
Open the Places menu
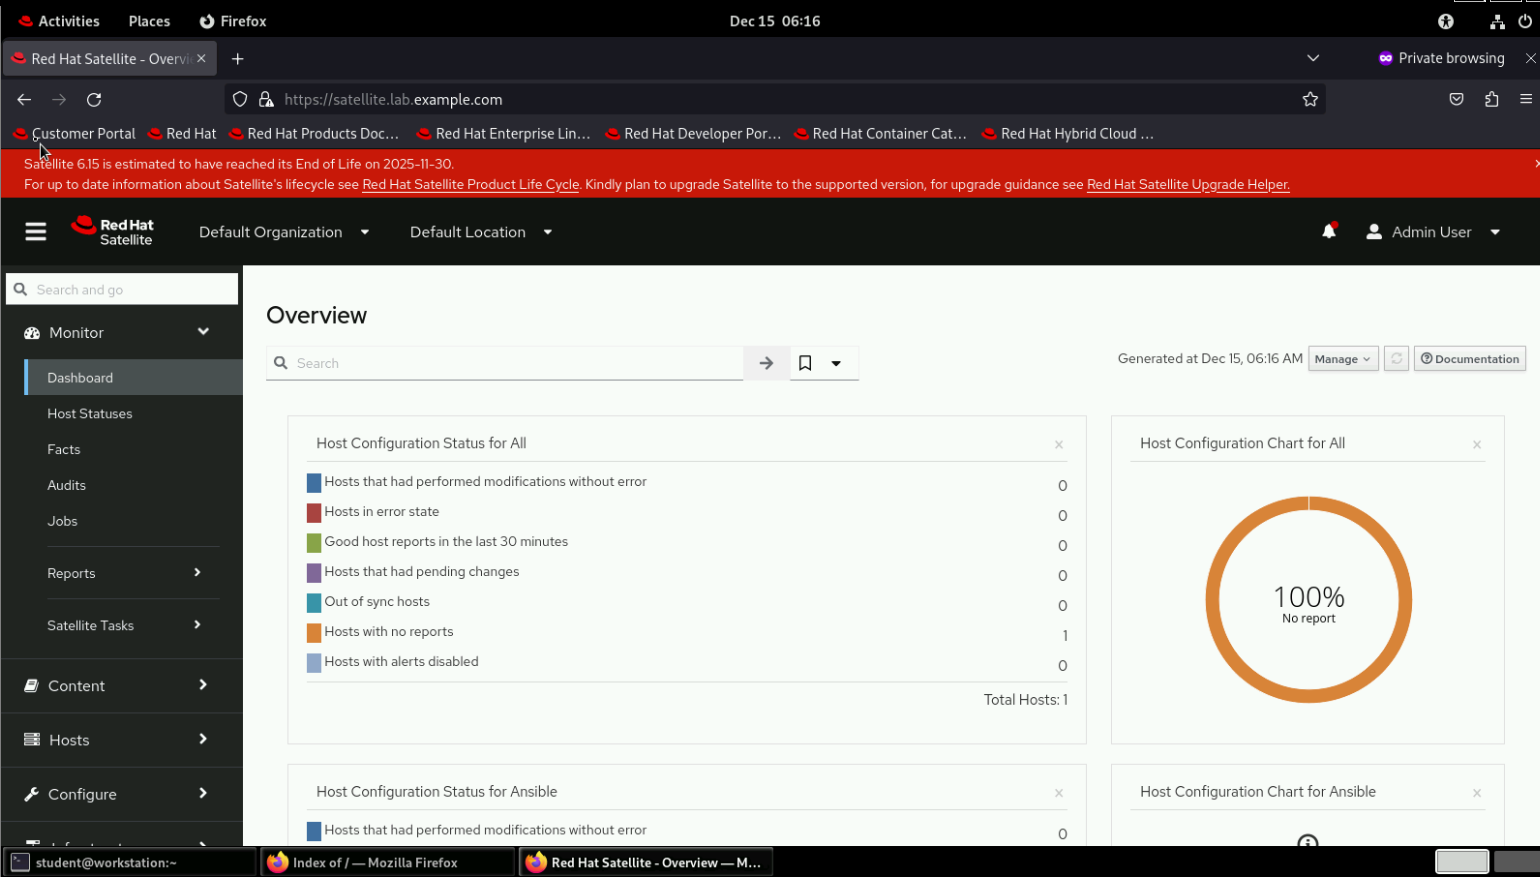pos(149,21)
